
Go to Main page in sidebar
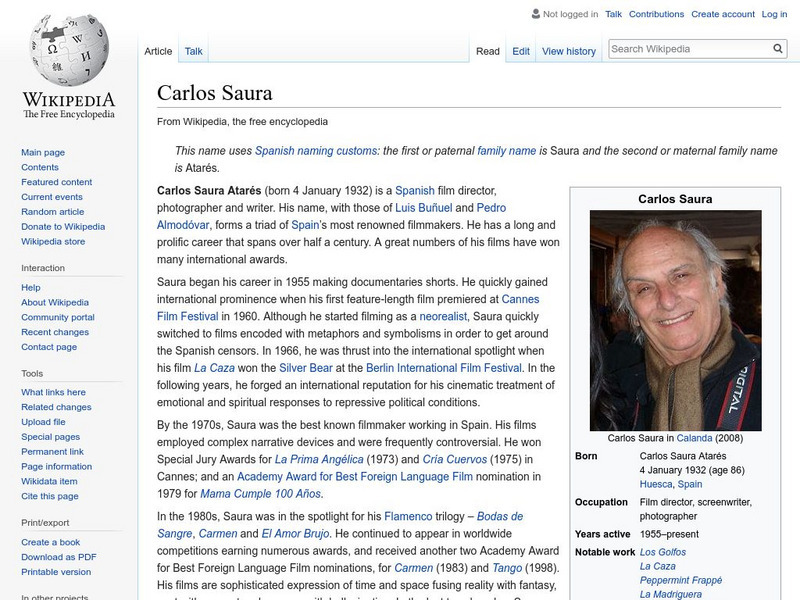pos(43,152)
